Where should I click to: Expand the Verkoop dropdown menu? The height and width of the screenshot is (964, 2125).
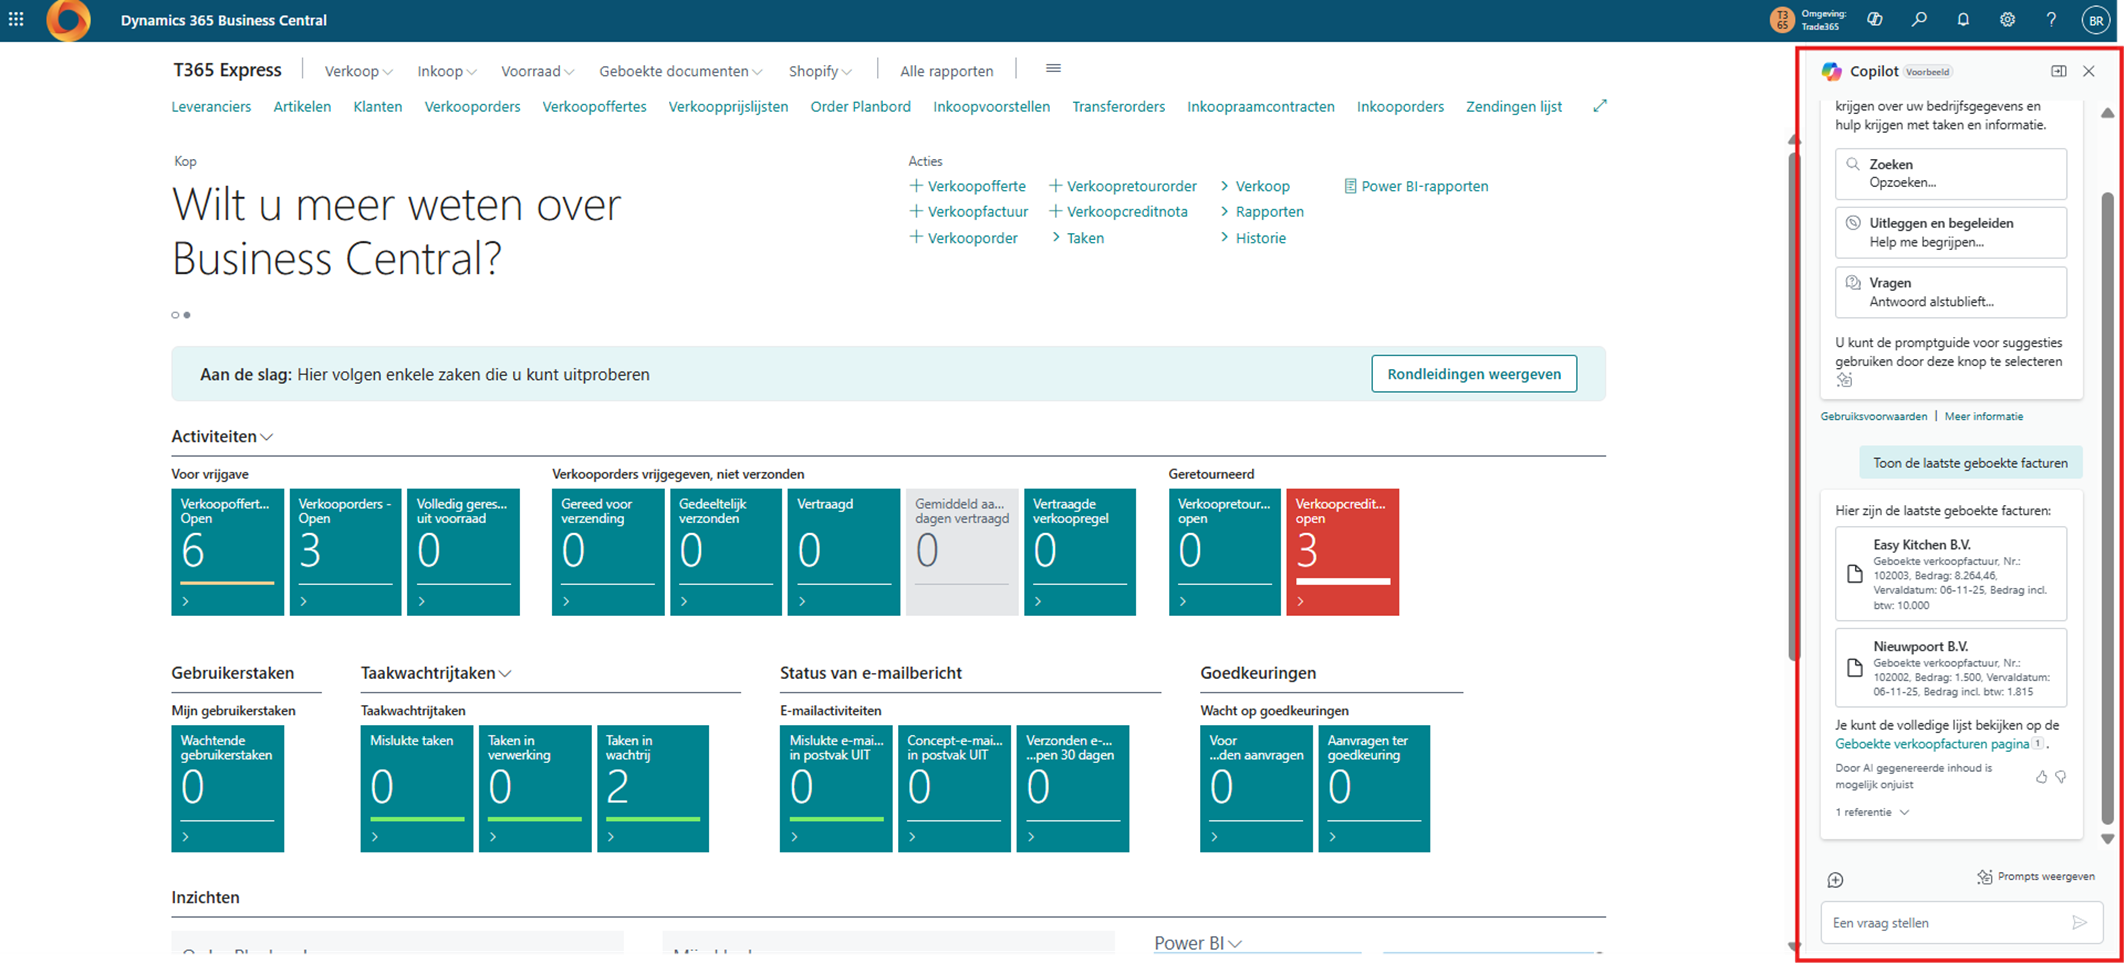click(x=358, y=71)
